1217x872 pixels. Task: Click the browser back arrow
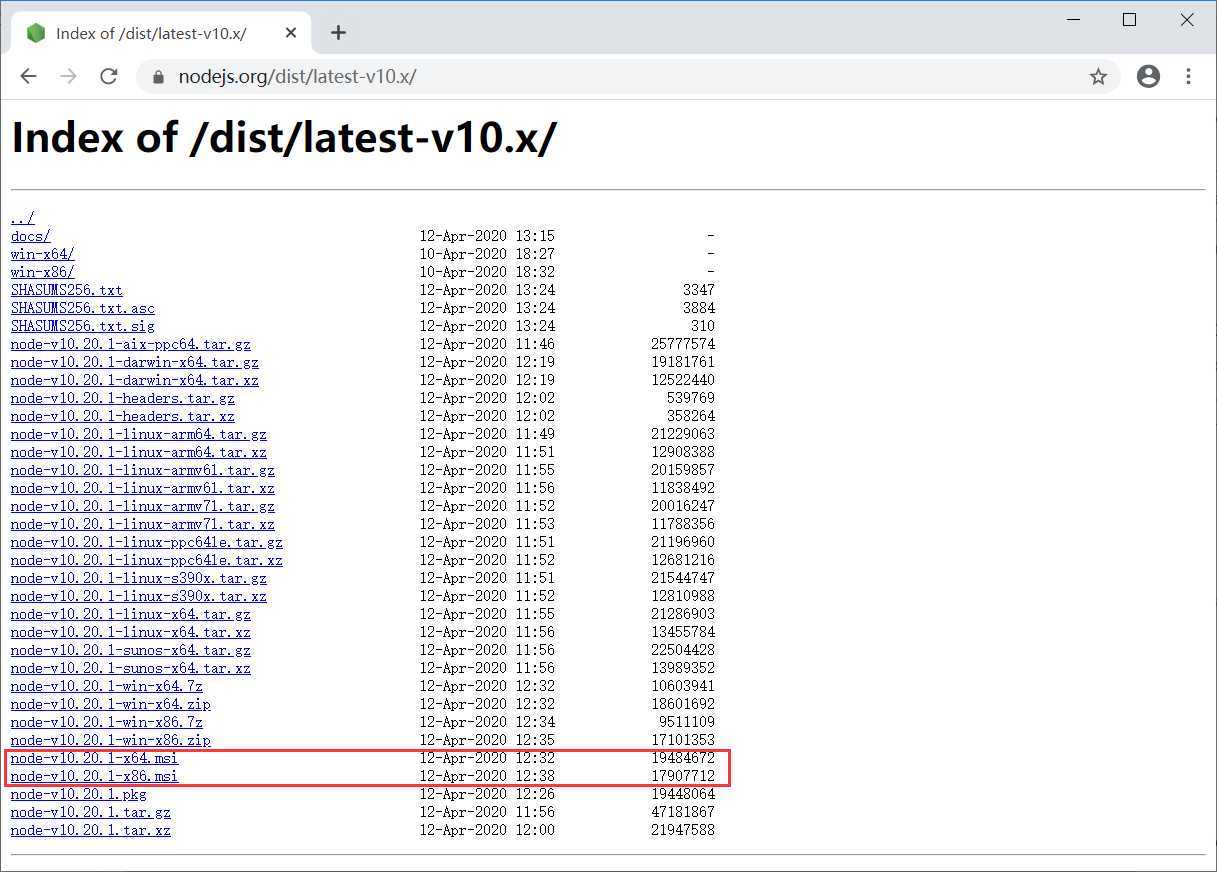coord(28,76)
